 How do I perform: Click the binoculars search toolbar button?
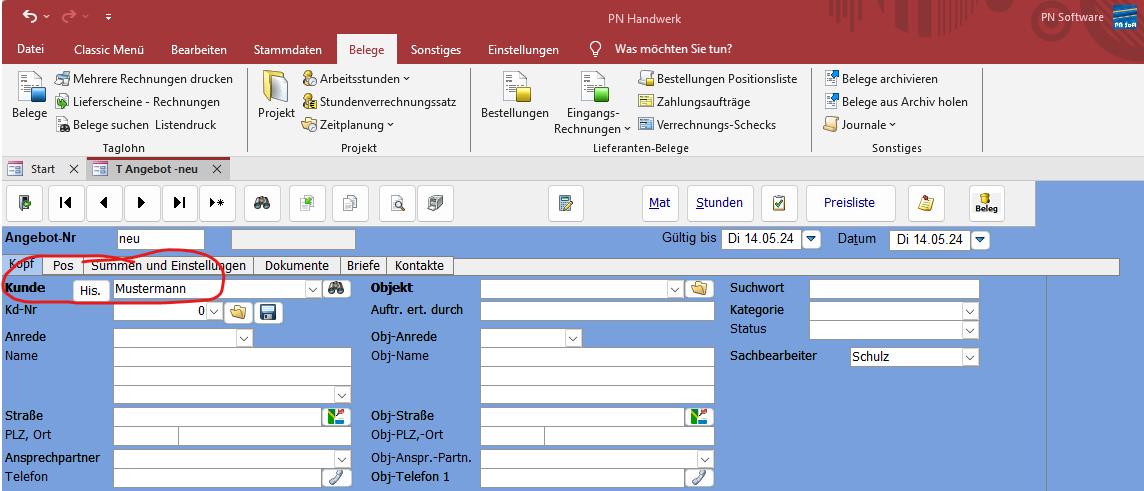point(263,203)
